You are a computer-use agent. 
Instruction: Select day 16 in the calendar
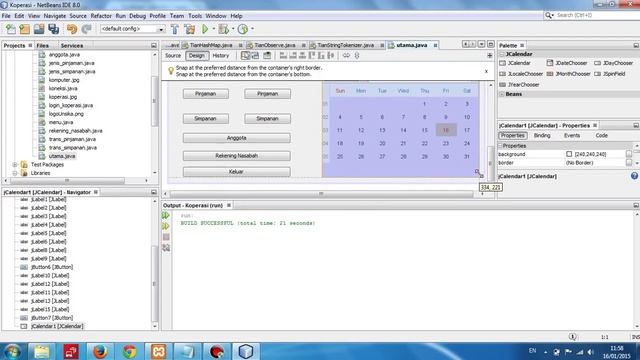click(446, 130)
